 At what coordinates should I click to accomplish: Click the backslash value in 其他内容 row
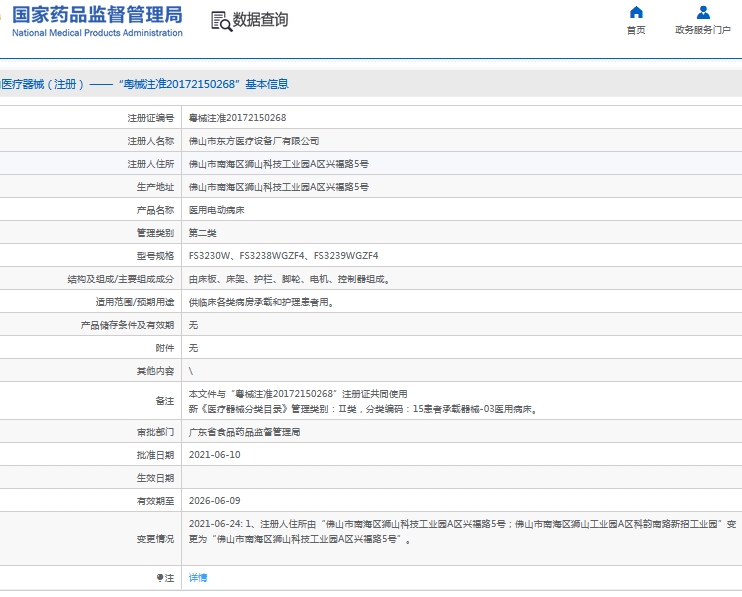(191, 371)
